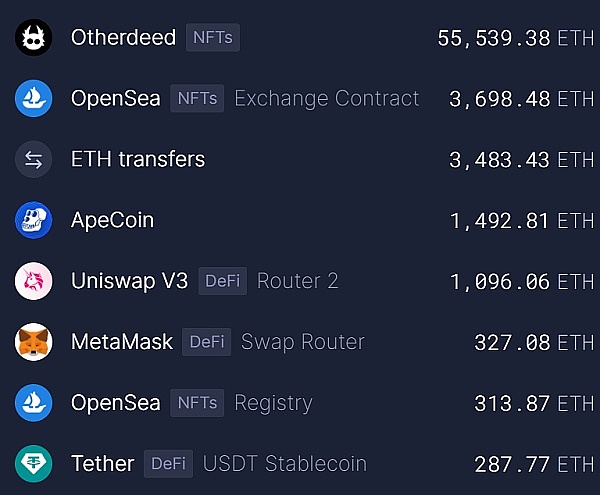Screen dimensions: 600x495
Task: Select the ETH transfers arrows icon
Action: pyautogui.click(x=34, y=159)
